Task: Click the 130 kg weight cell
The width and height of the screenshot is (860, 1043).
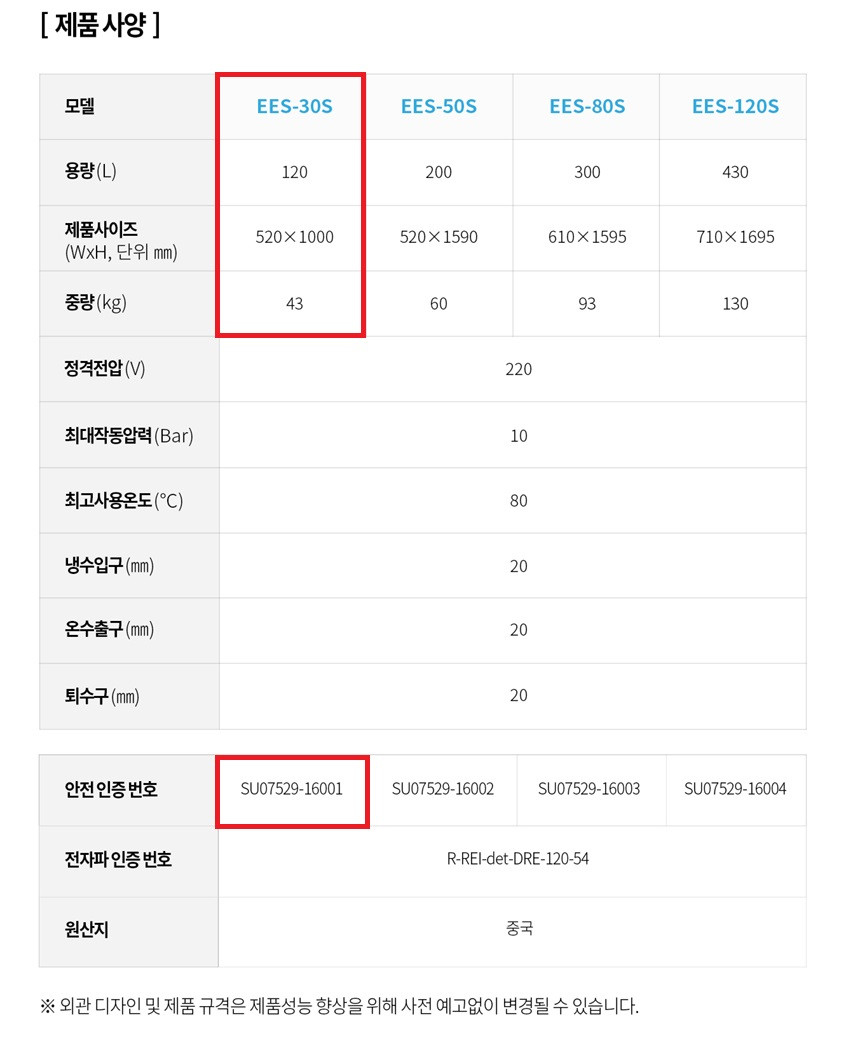Action: click(x=735, y=303)
